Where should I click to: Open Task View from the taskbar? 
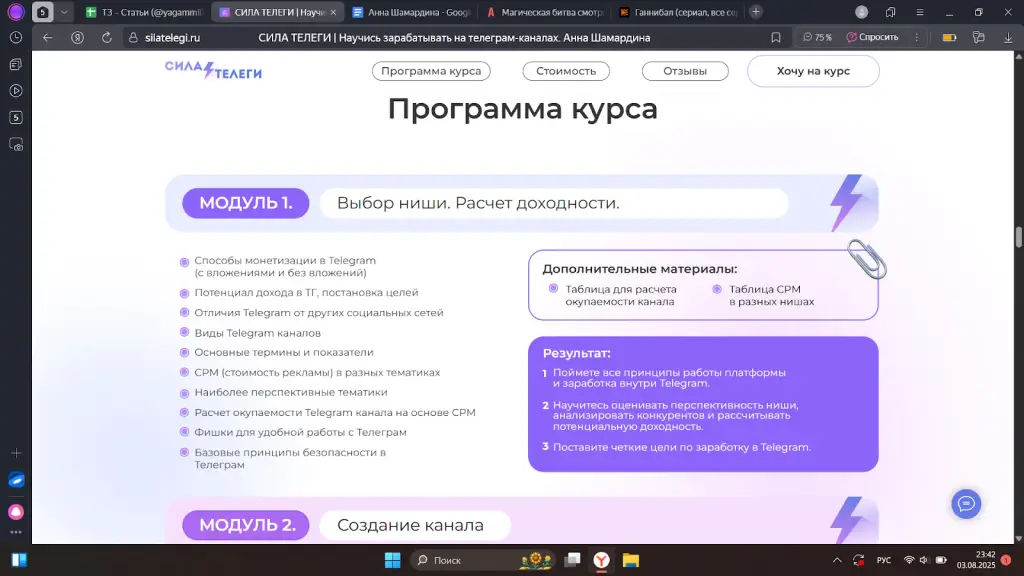tap(573, 560)
